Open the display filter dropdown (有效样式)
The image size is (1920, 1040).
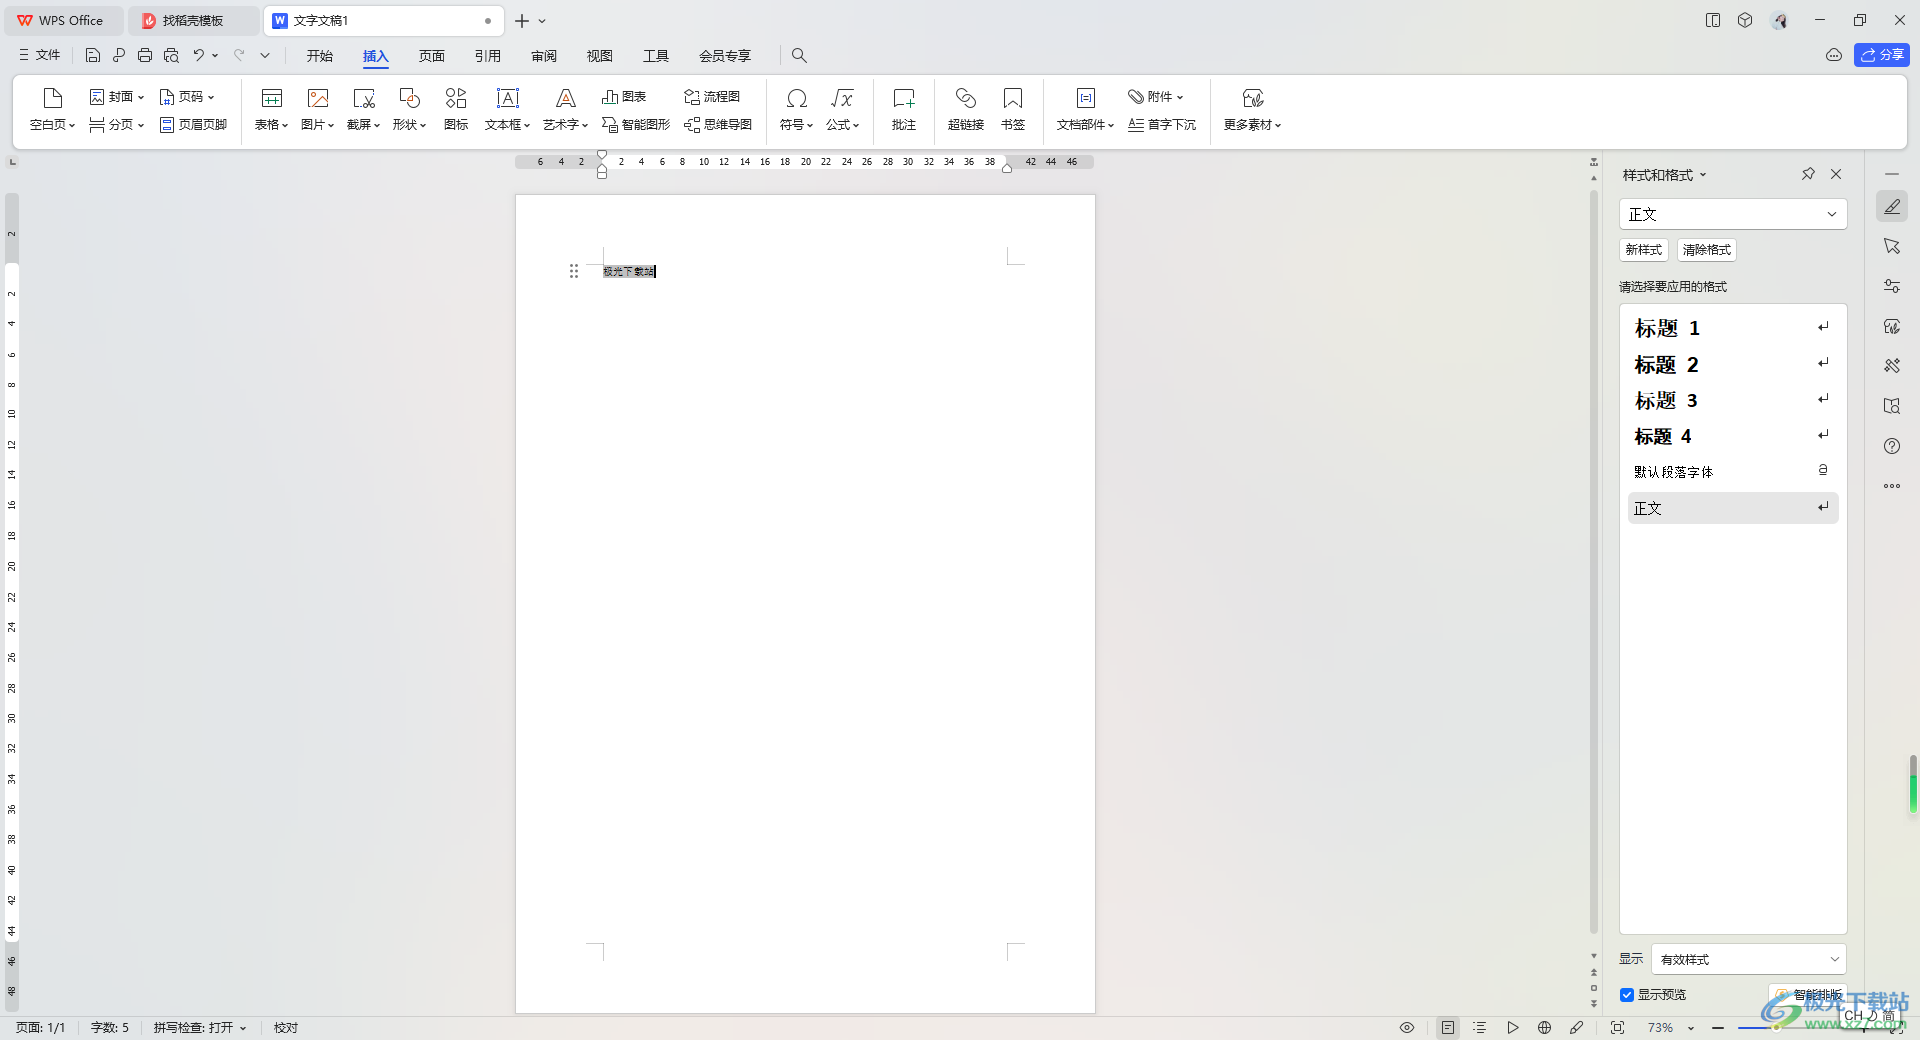pos(1748,959)
